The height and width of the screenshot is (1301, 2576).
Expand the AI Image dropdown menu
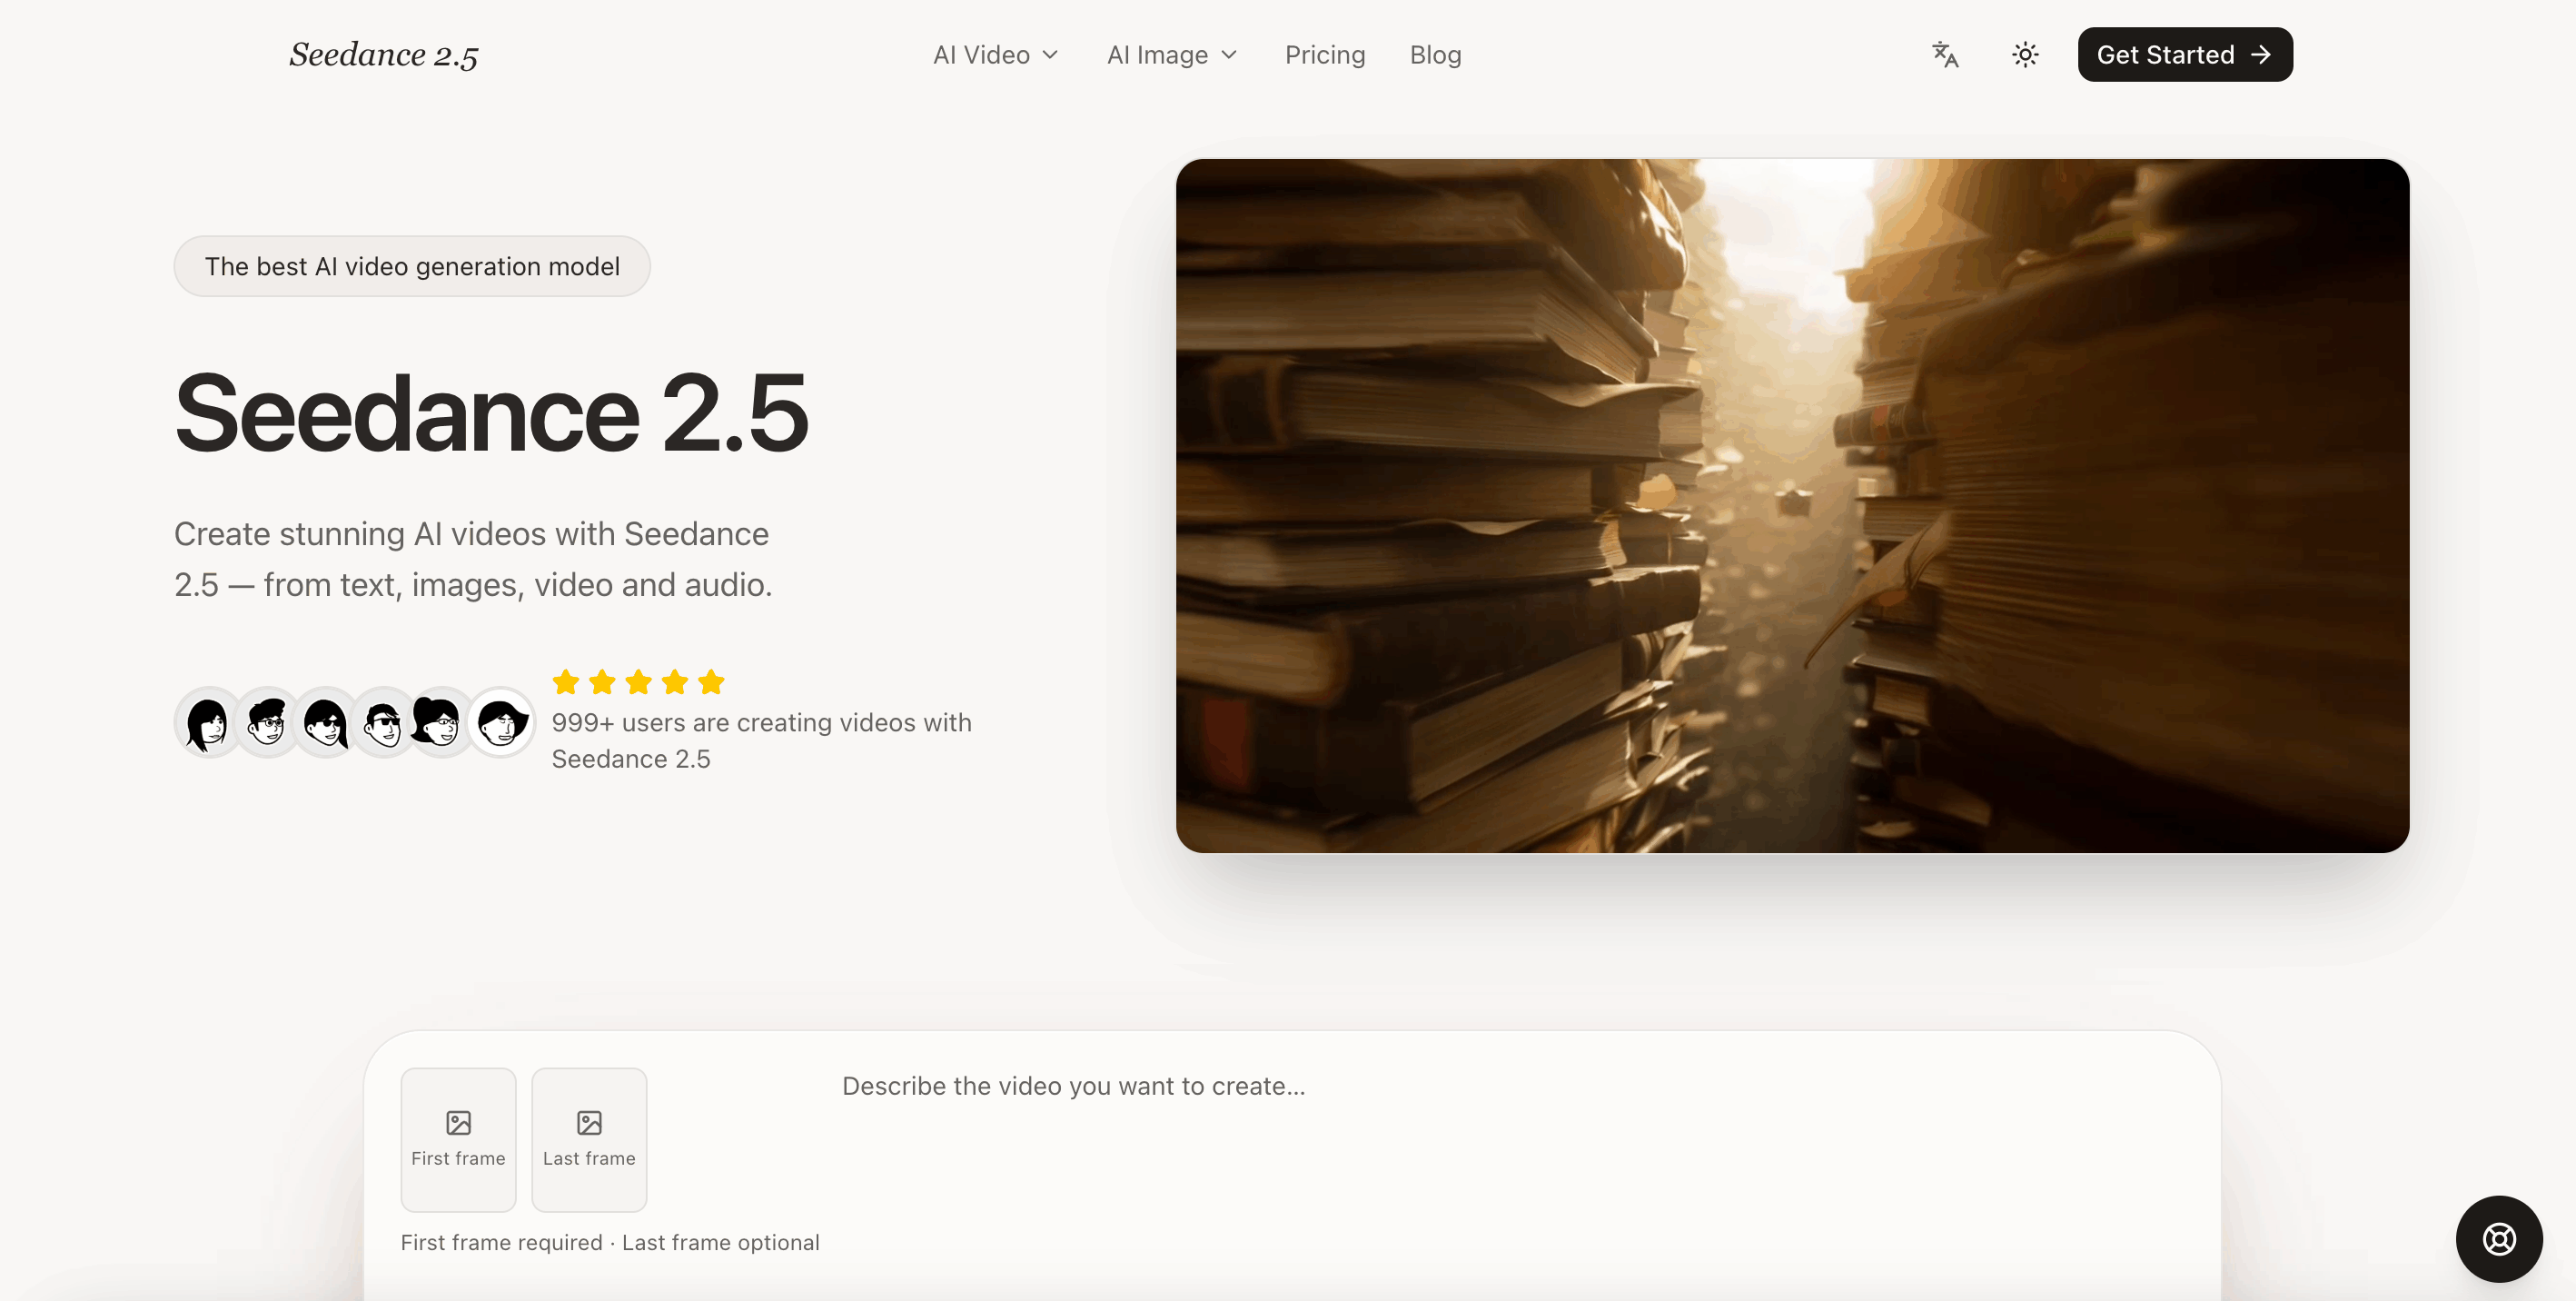click(1172, 55)
